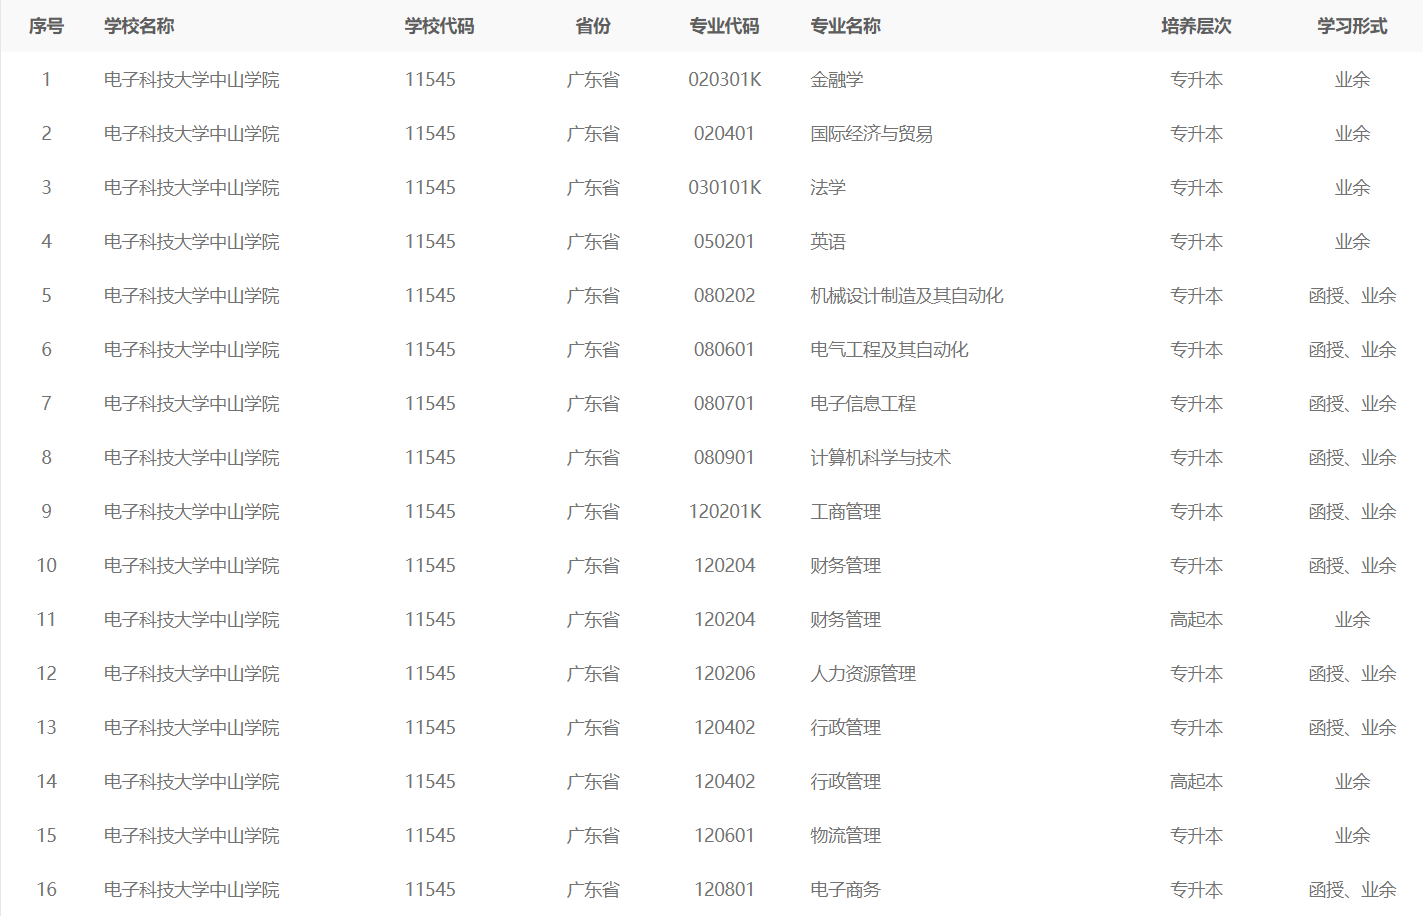Select major code 050201
Image resolution: width=1423 pixels, height=916 pixels.
[x=724, y=242]
